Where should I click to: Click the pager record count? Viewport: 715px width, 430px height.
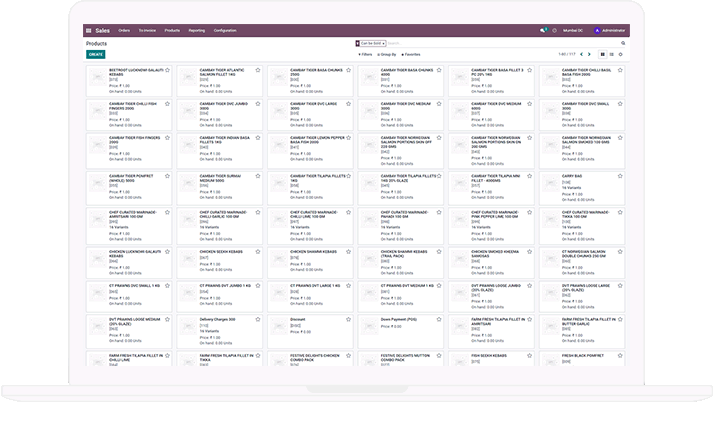point(567,54)
